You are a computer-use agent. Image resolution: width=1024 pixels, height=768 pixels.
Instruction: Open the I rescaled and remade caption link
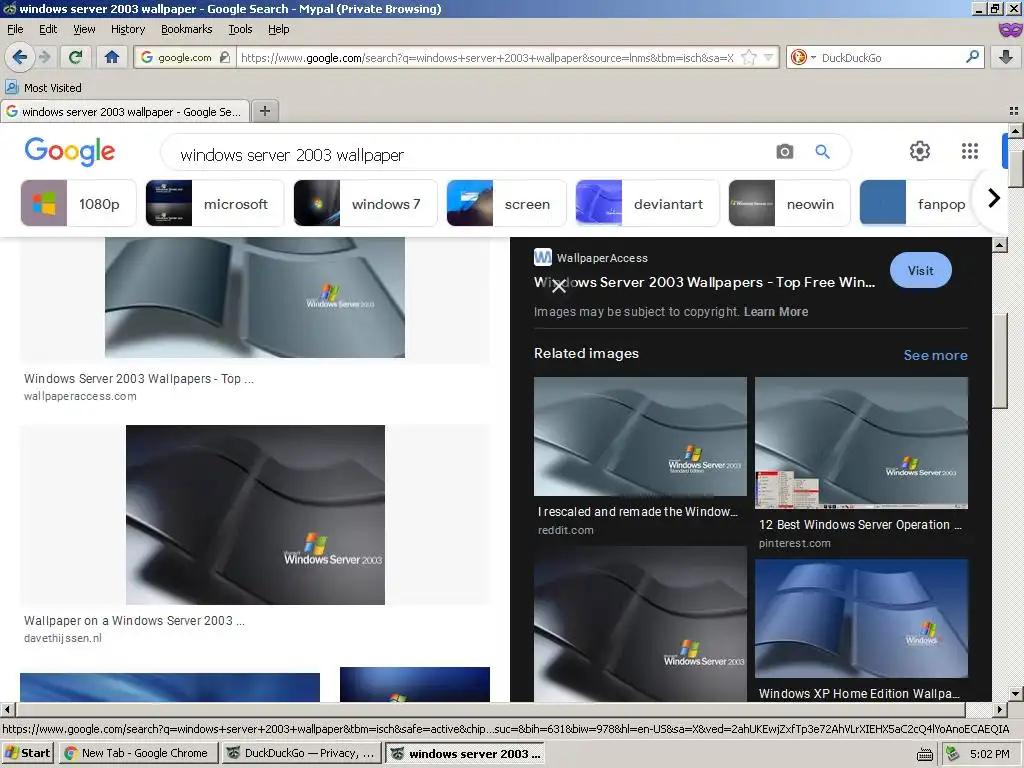[637, 512]
